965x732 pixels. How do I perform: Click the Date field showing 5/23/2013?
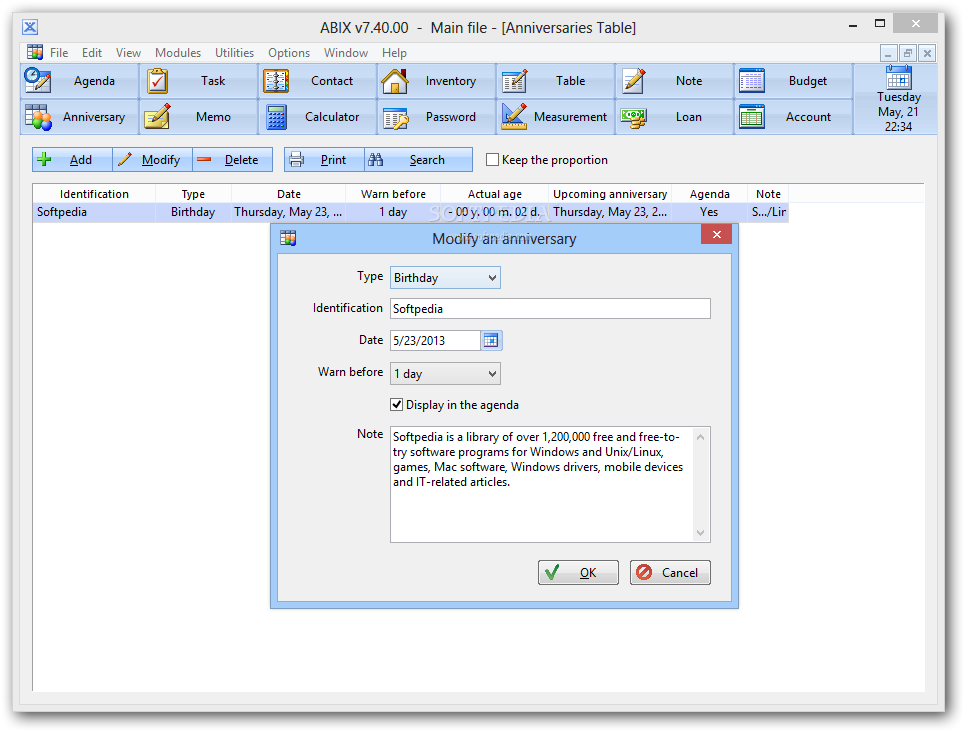click(x=435, y=340)
